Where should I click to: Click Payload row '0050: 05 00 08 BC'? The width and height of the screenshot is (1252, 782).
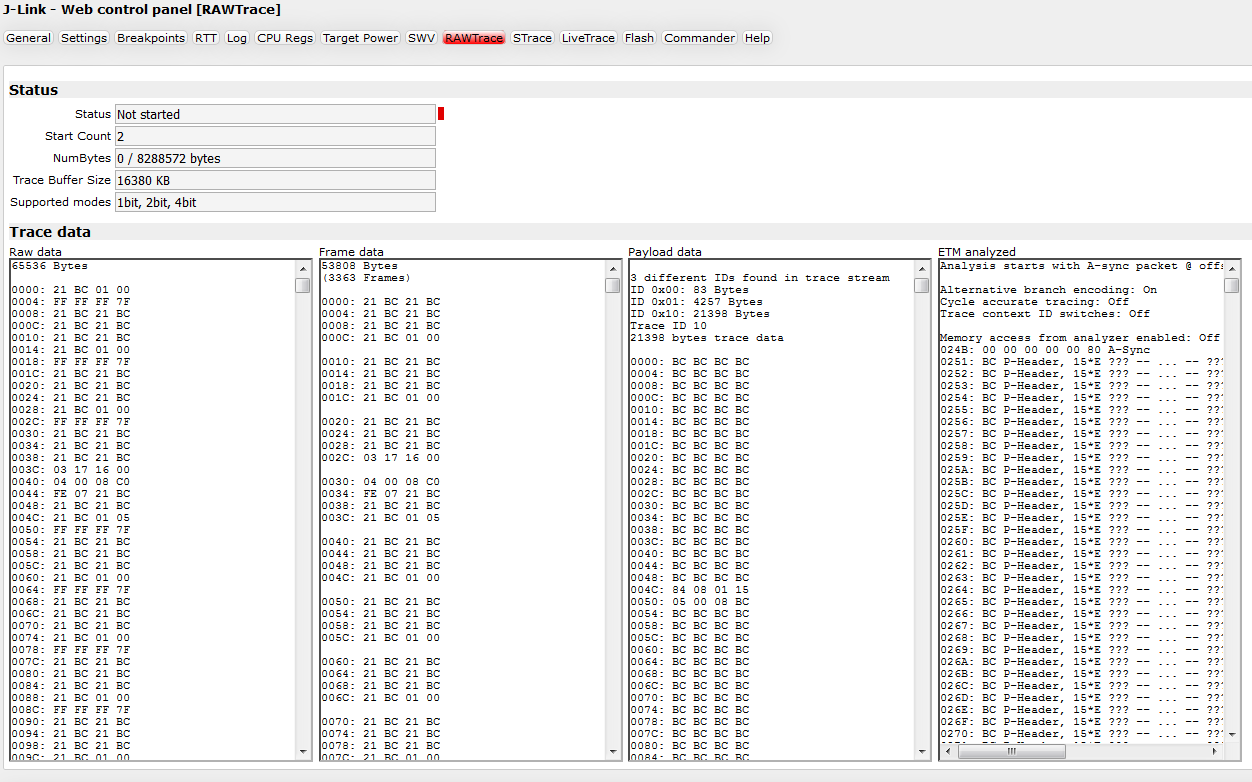click(690, 602)
